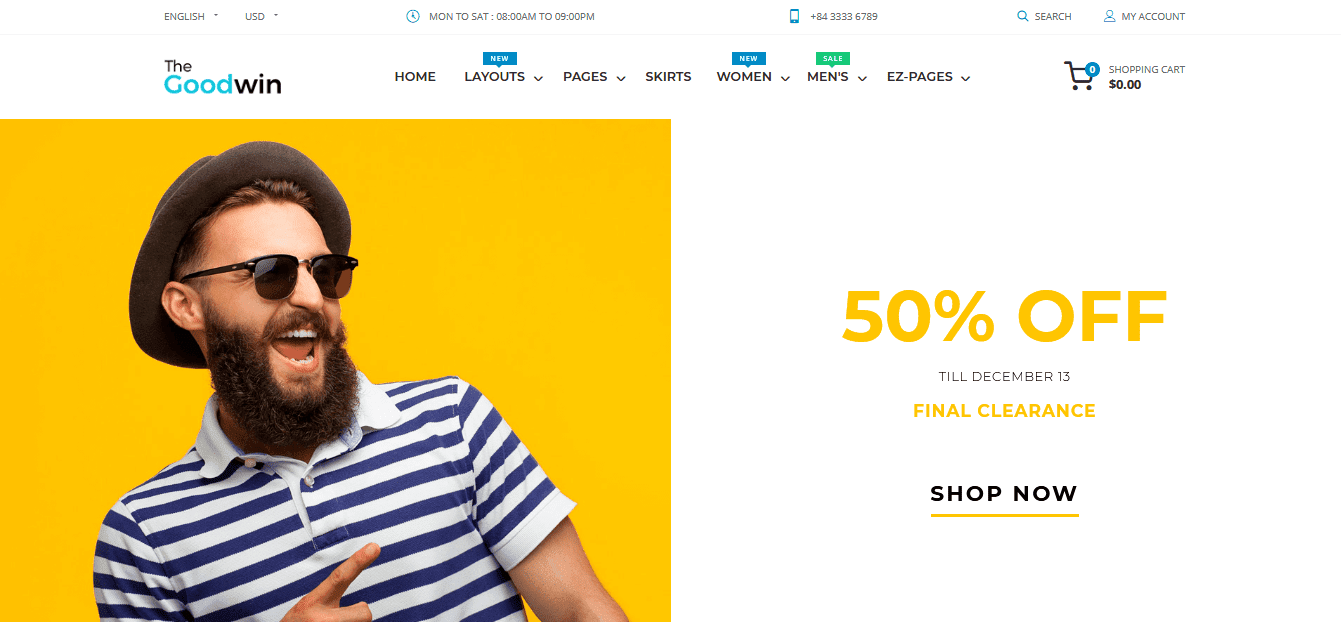Screen dimensions: 1341x622
Task: Click the shopping cart icon
Action: (1081, 76)
